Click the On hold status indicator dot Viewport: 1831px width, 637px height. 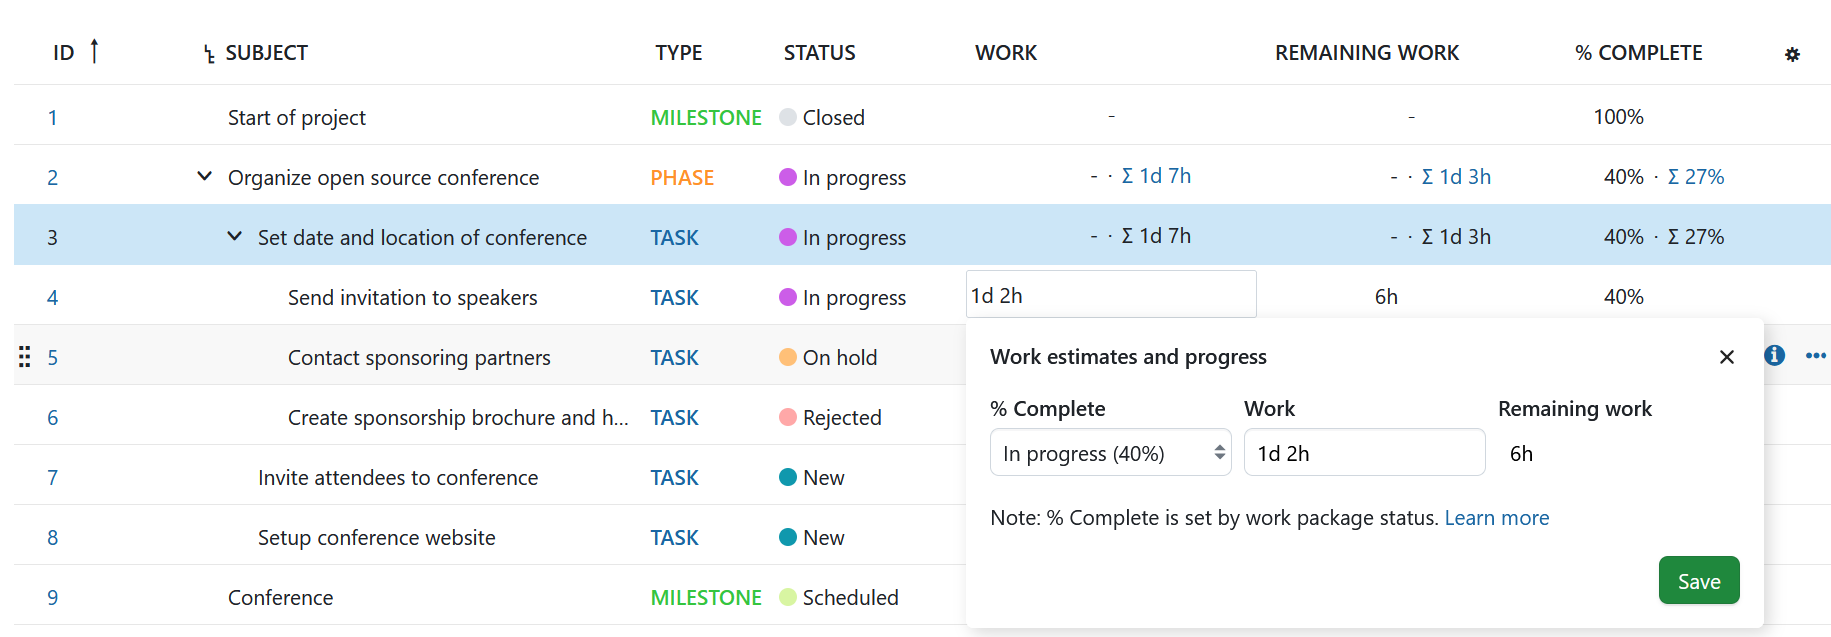tap(789, 357)
